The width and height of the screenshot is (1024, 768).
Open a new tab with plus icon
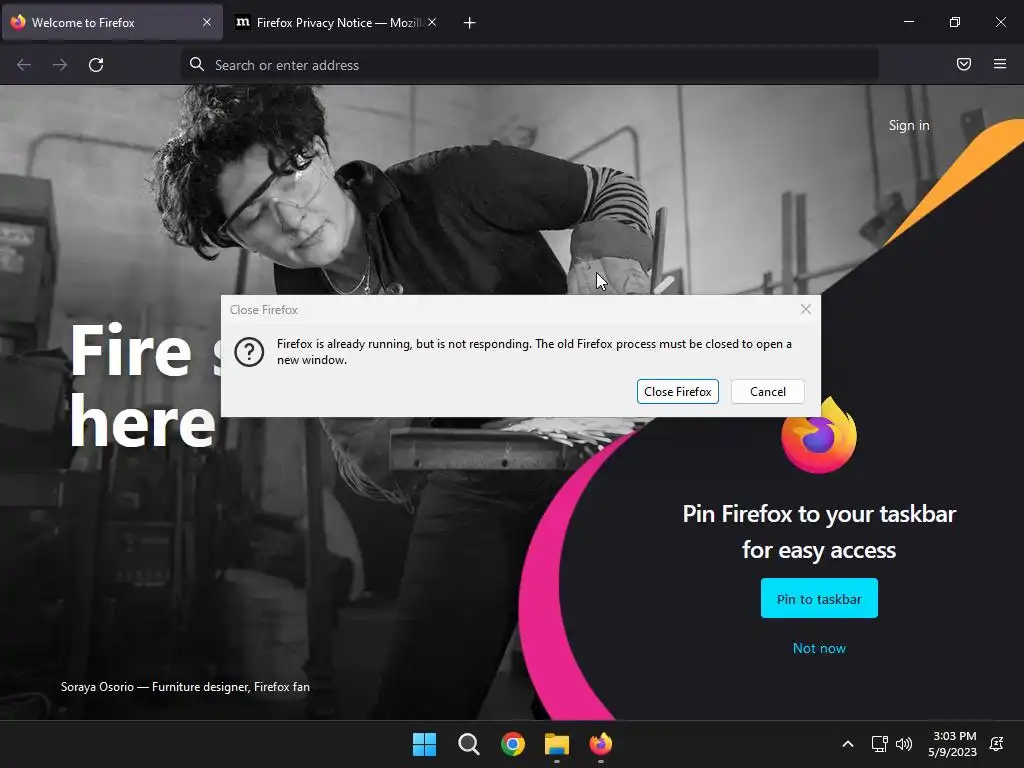(469, 23)
